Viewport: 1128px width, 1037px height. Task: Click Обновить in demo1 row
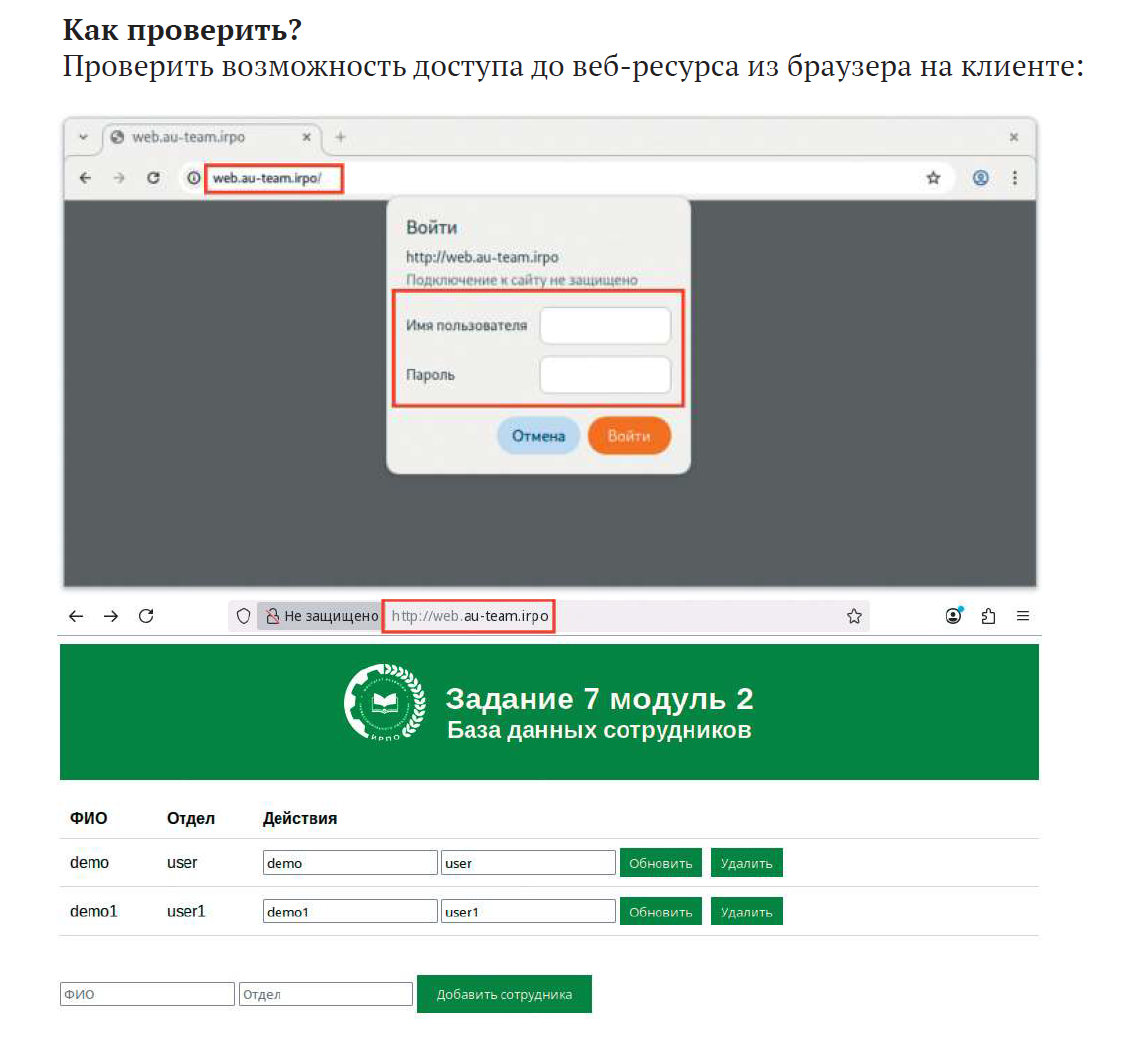660,912
